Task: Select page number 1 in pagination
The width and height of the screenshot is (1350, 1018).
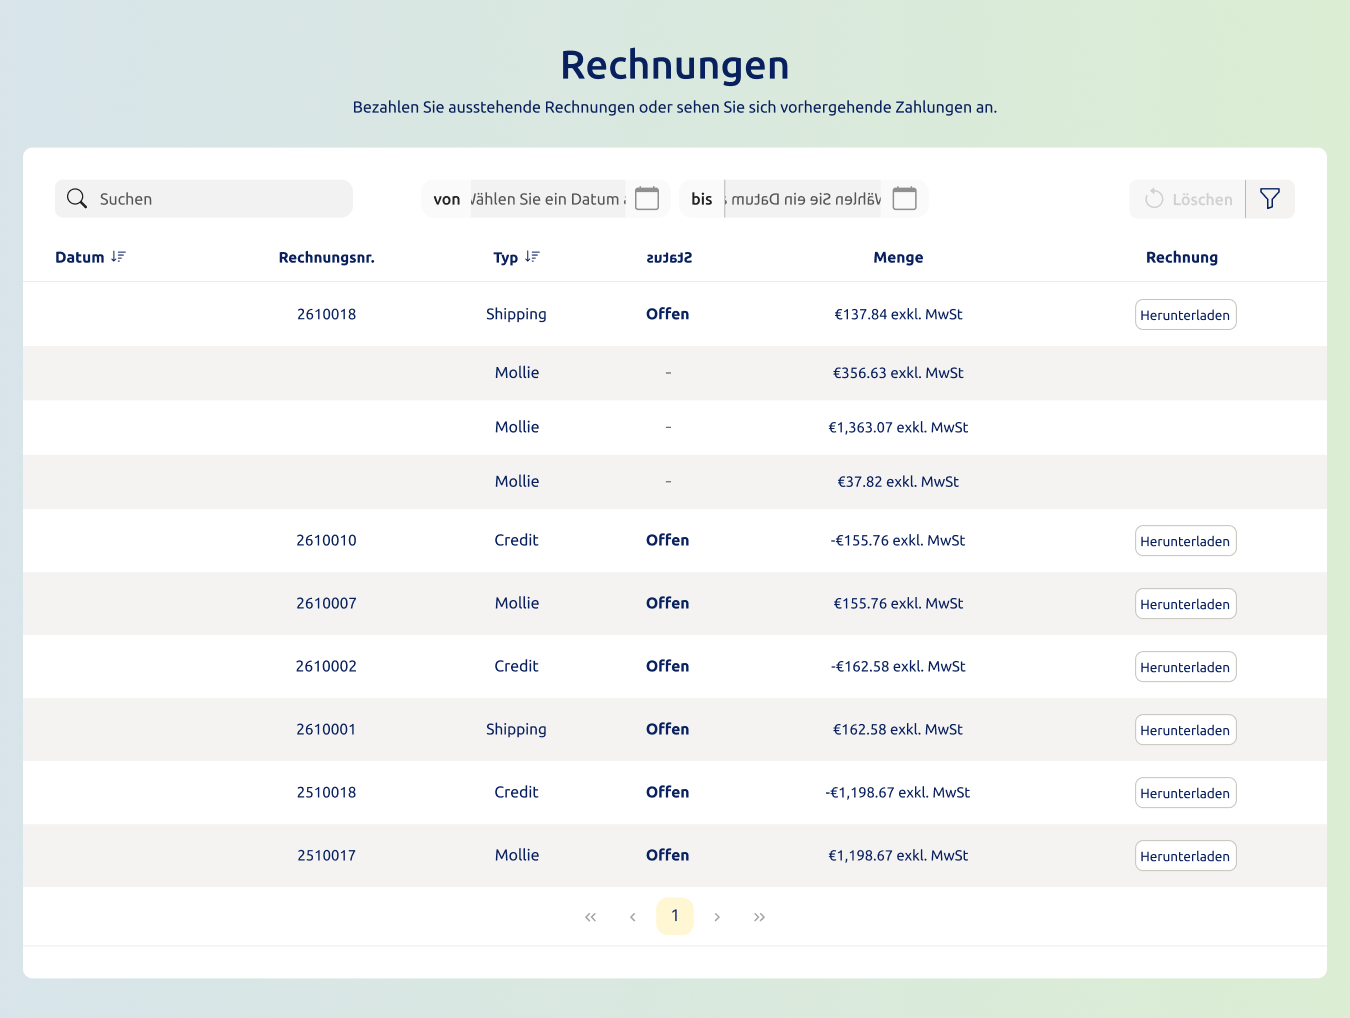Action: [675, 916]
